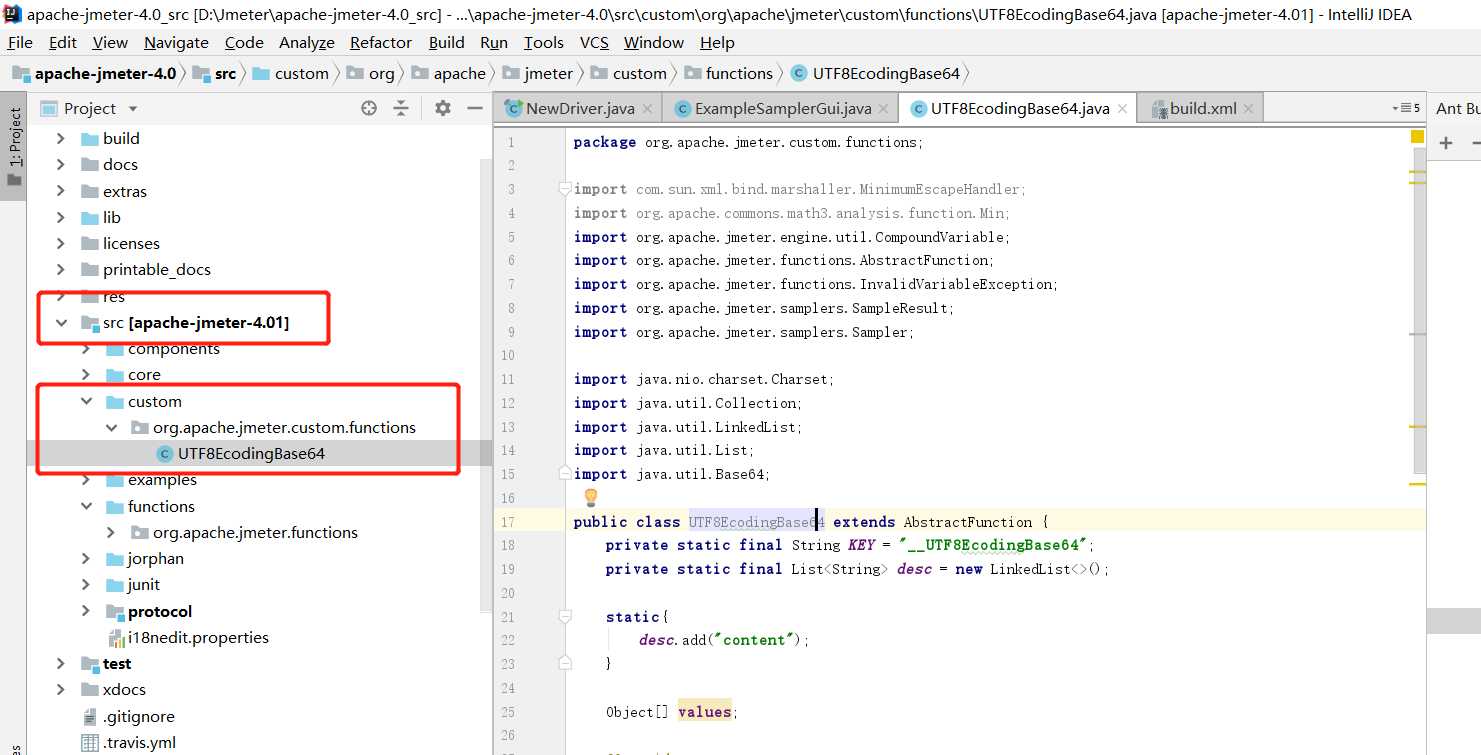The width and height of the screenshot is (1481, 755).
Task: Close the build.xml tab
Action: coord(1249,109)
